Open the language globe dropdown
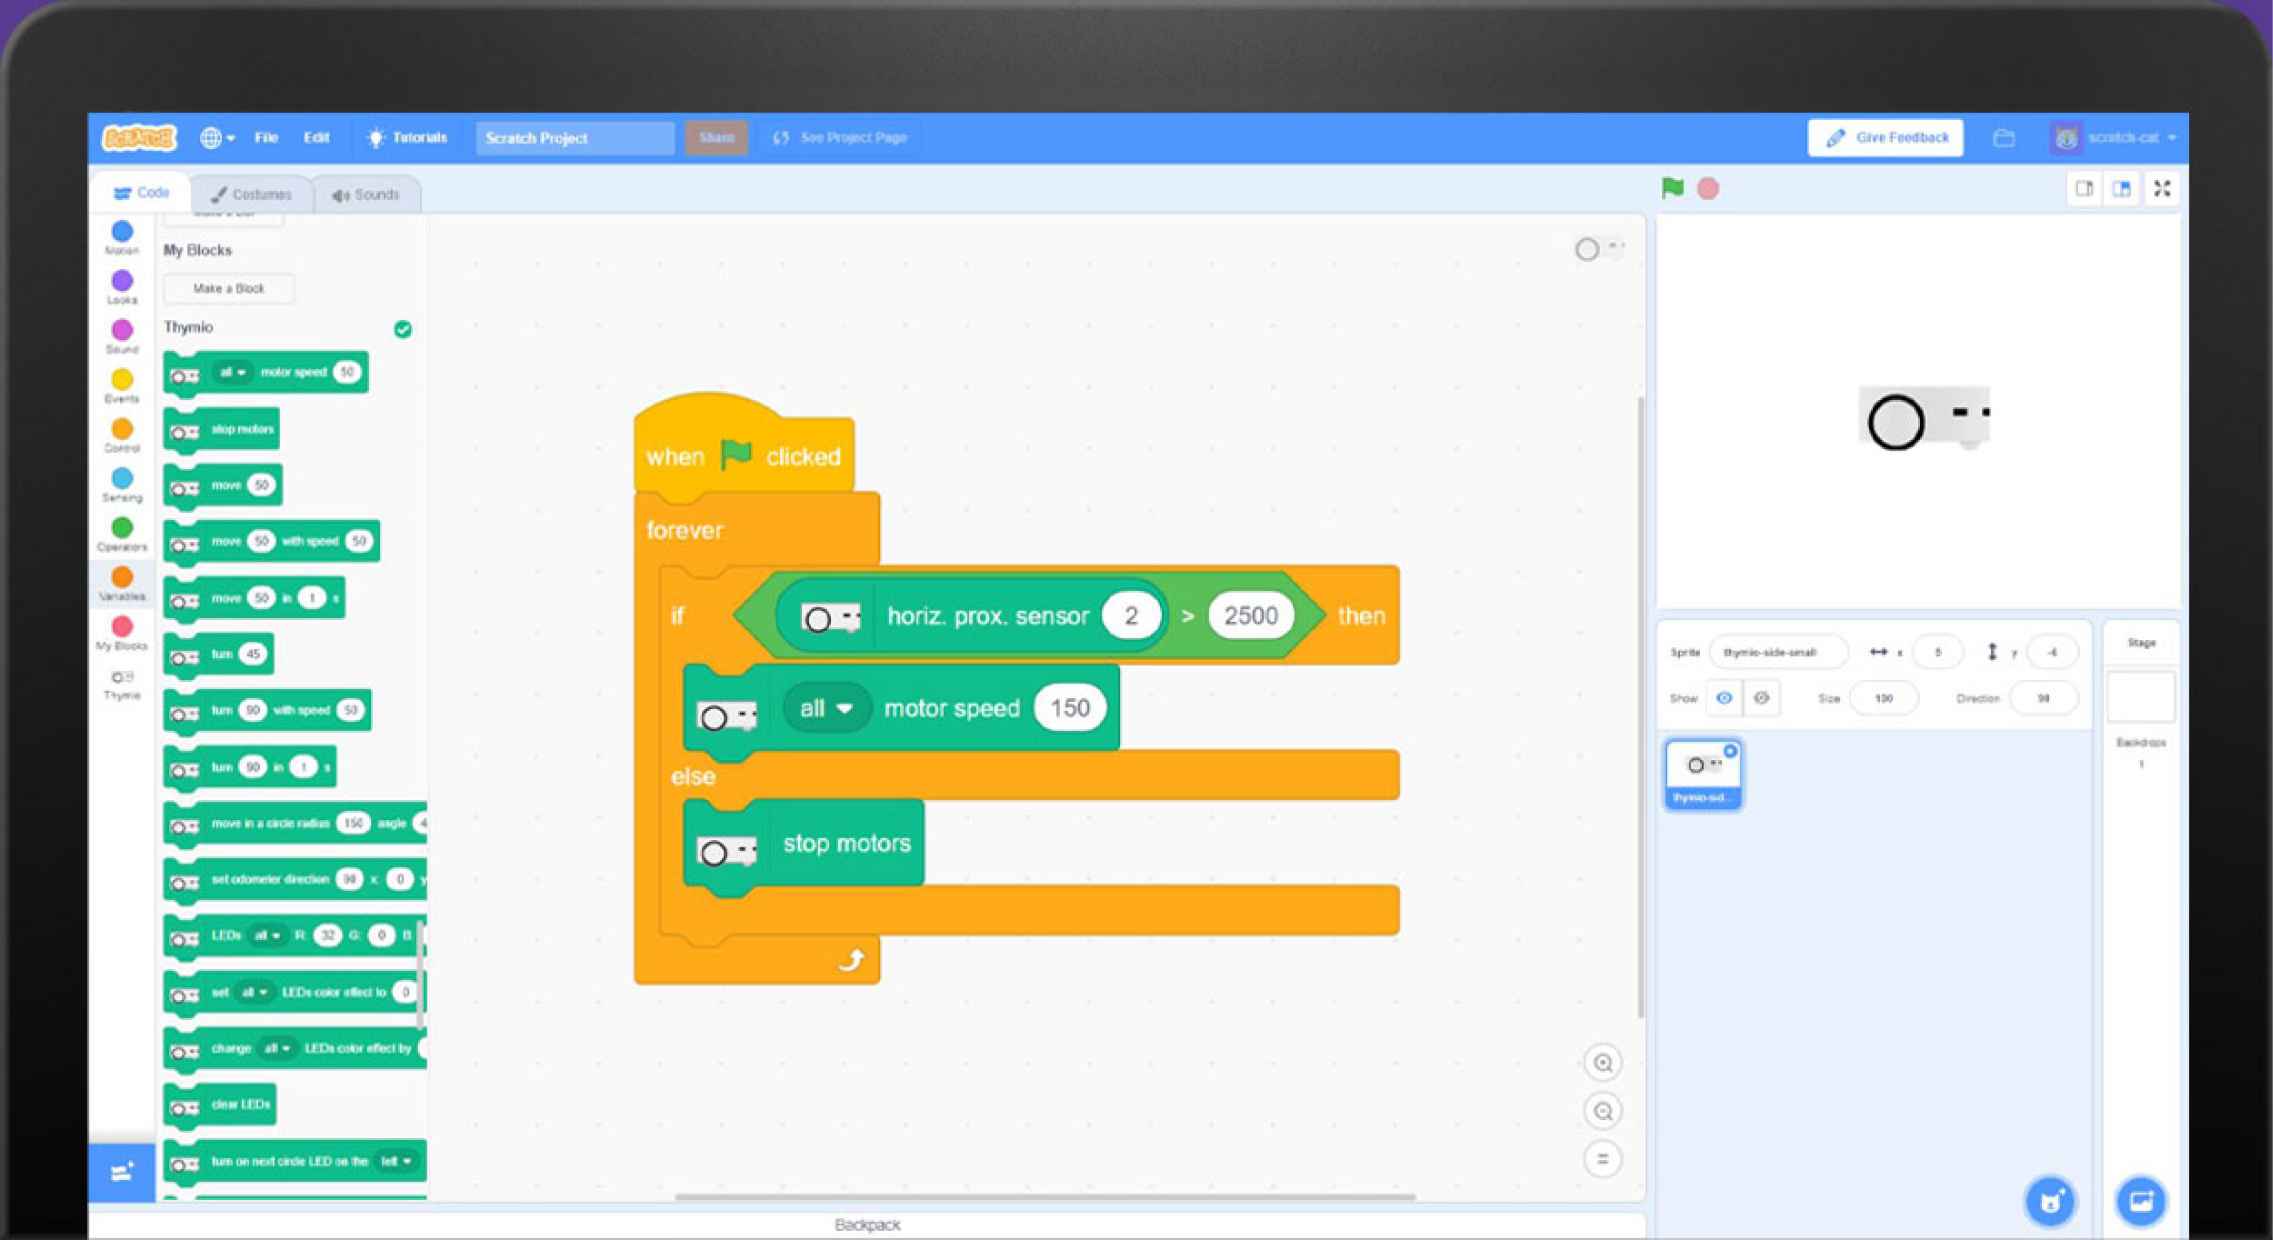 [216, 138]
